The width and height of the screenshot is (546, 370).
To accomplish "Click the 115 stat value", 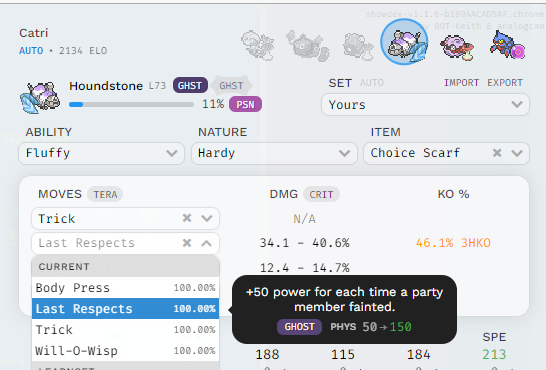I will click(343, 354).
